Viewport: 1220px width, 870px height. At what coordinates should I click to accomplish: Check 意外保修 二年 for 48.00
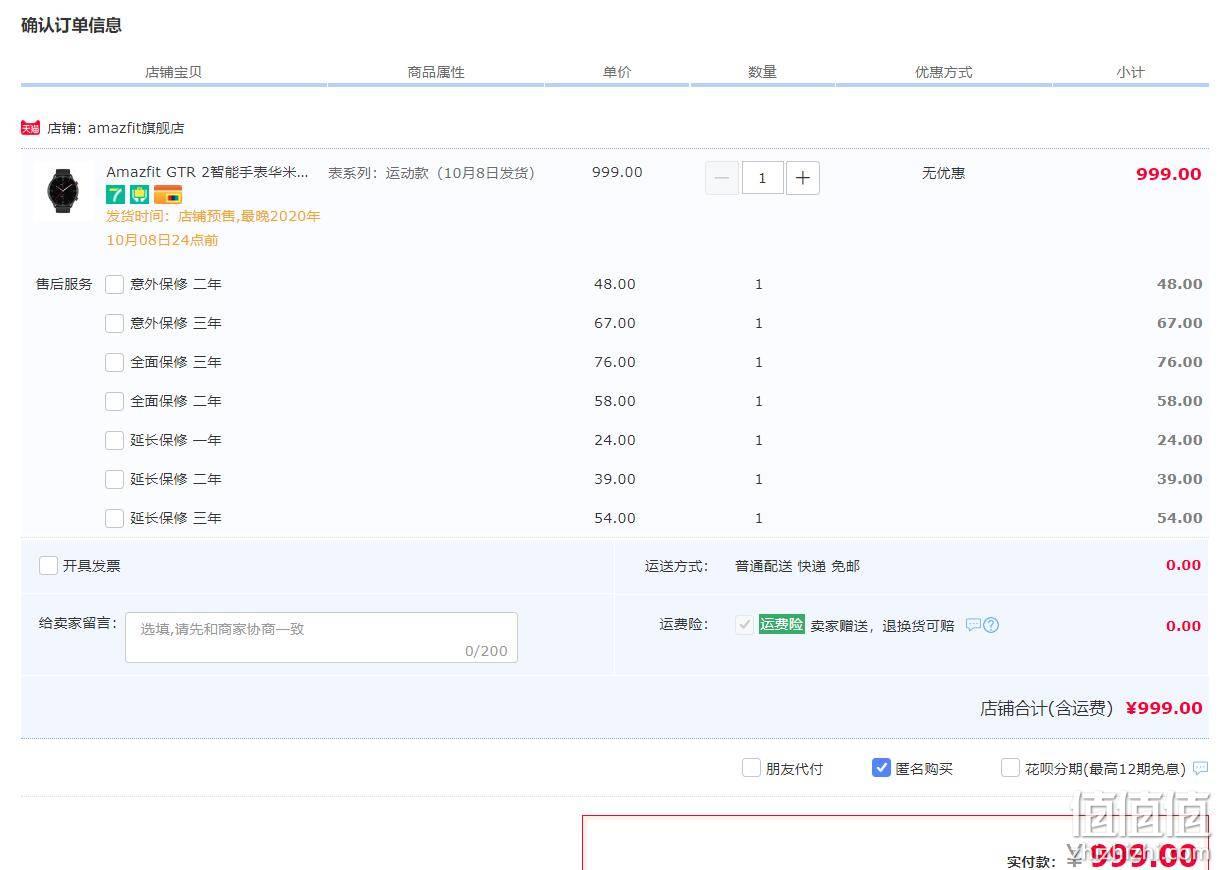pos(115,284)
